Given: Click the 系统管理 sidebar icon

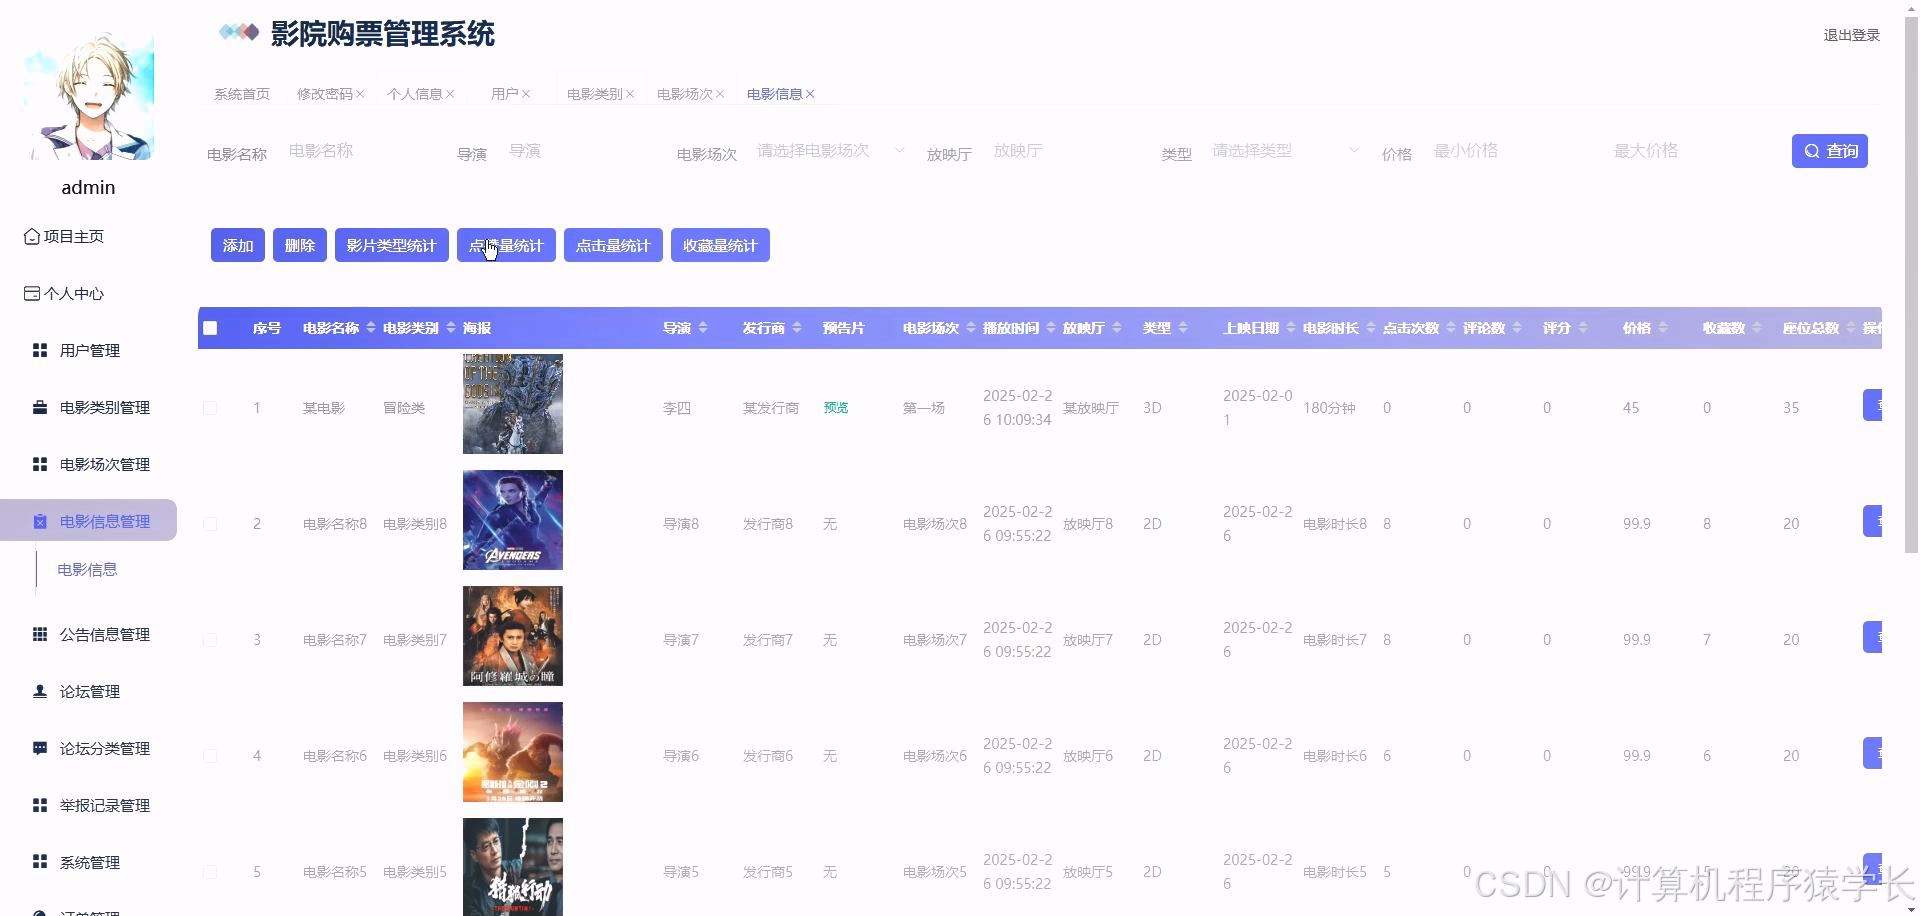Looking at the screenshot, I should tap(89, 862).
